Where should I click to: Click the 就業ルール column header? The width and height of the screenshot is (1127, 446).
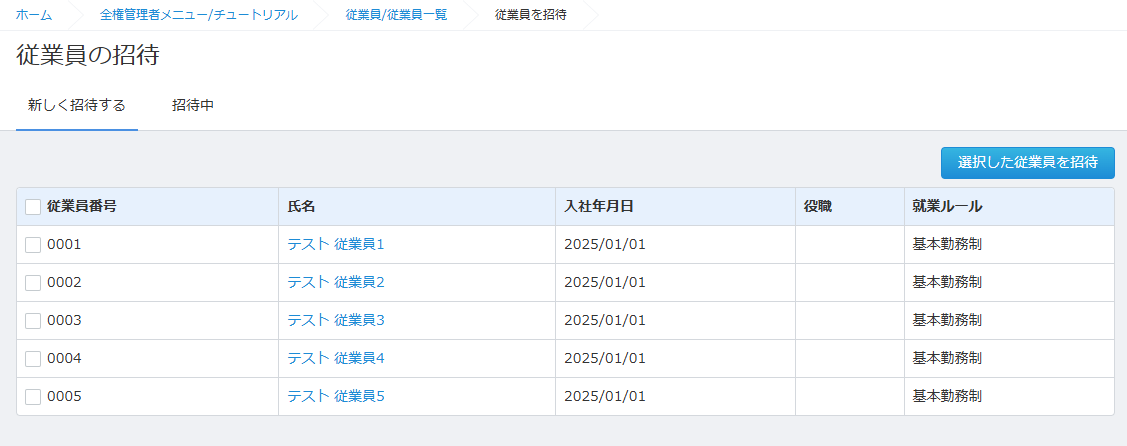tap(947, 207)
